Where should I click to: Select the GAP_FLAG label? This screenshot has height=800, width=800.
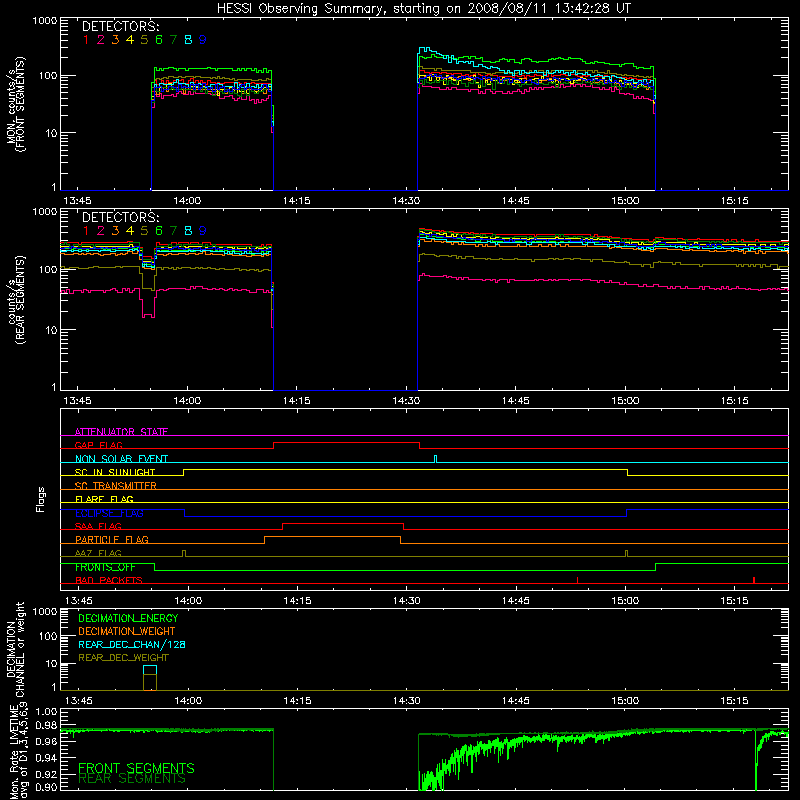[x=98, y=445]
